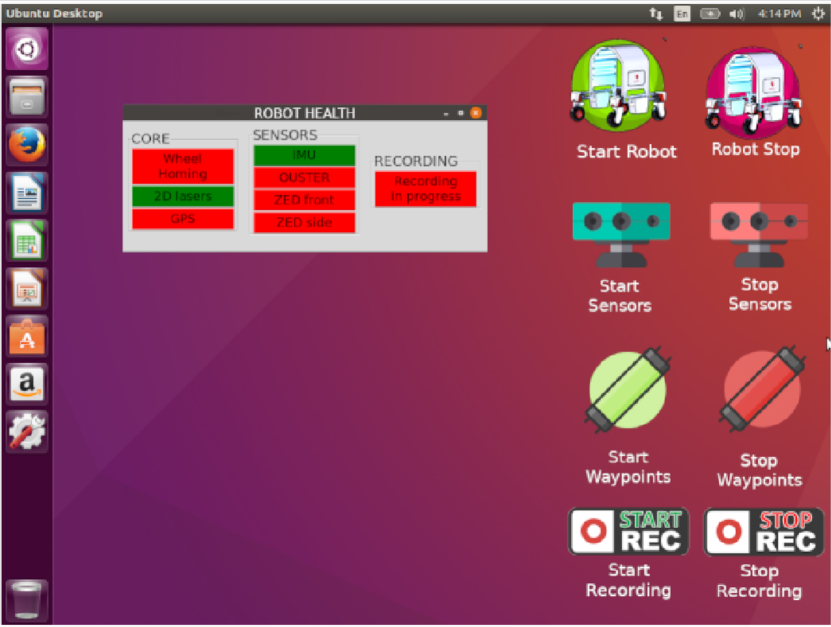Launch Firefox from the dock
This screenshot has height=627, width=831.
(x=27, y=145)
